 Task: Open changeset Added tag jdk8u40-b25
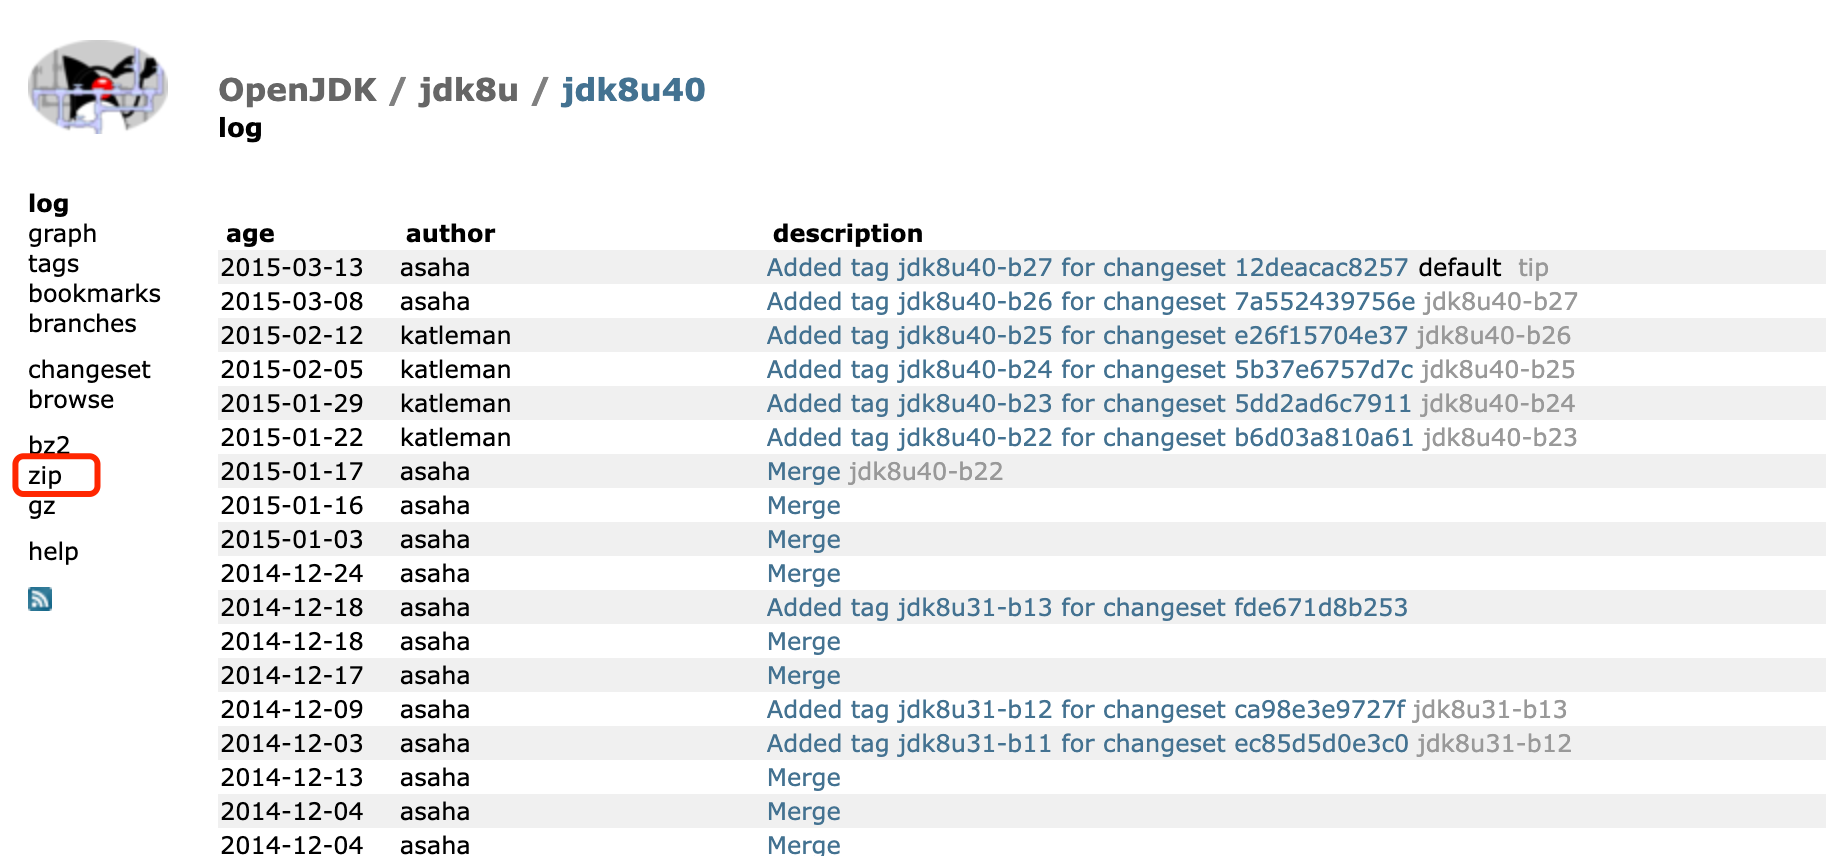(1087, 336)
